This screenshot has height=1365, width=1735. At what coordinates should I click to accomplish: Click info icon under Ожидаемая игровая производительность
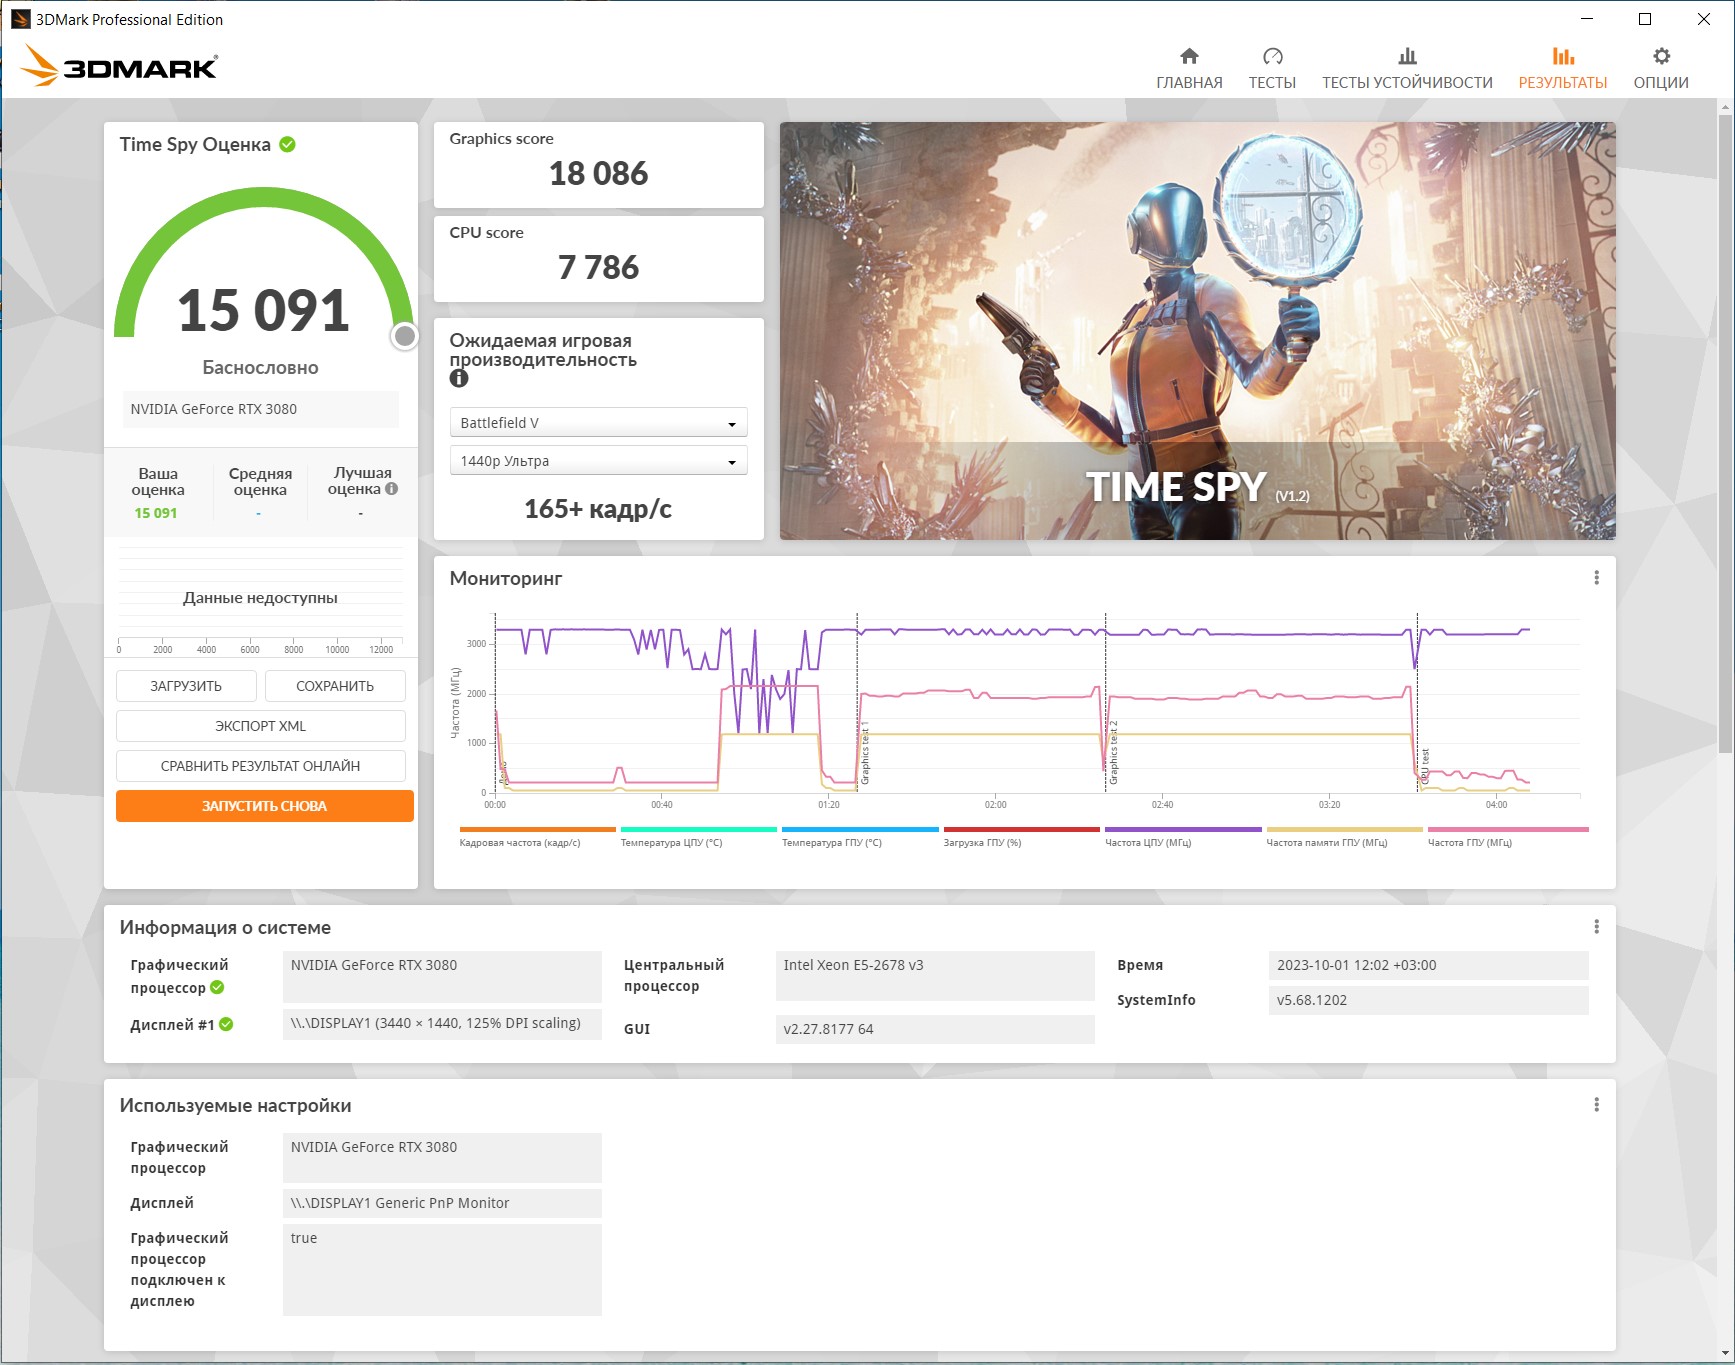pos(459,378)
